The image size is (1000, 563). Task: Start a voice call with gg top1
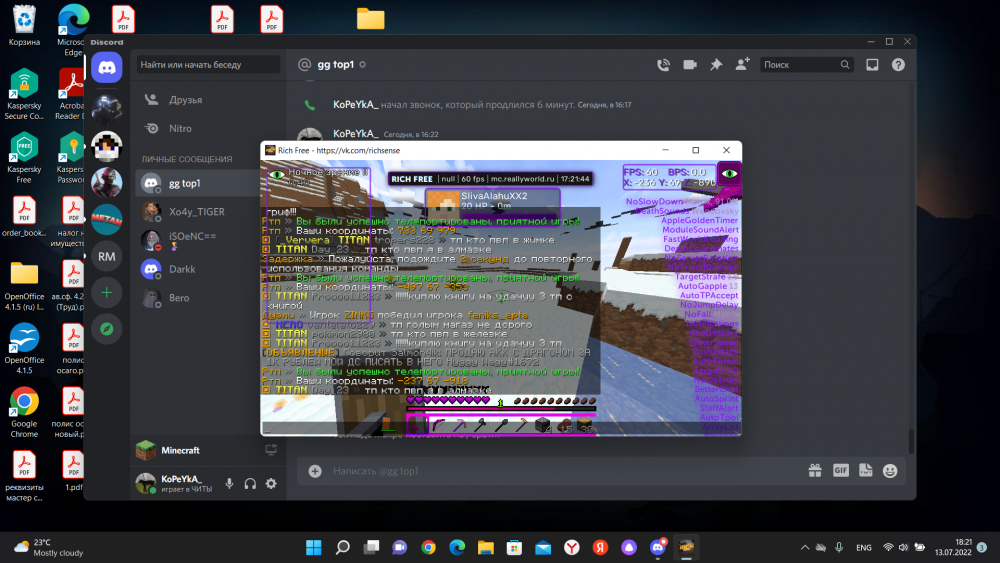[x=663, y=64]
